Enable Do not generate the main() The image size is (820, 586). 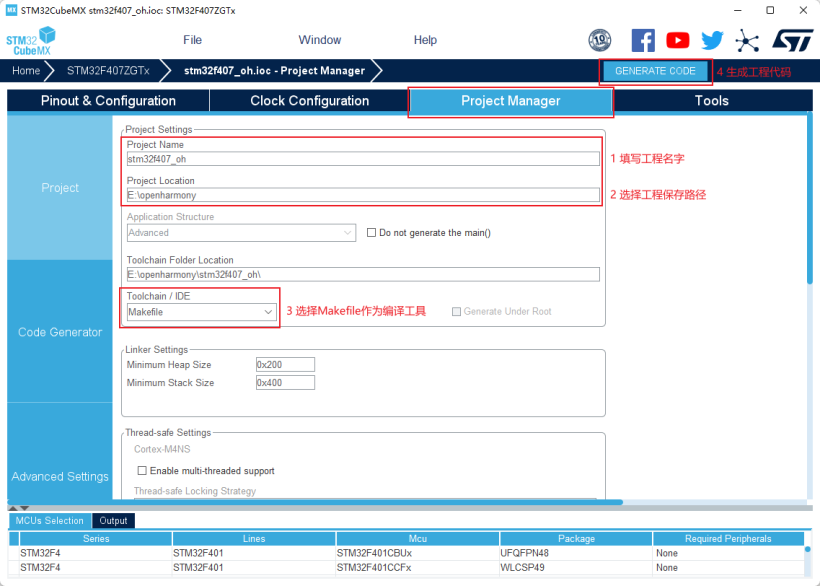pos(372,233)
